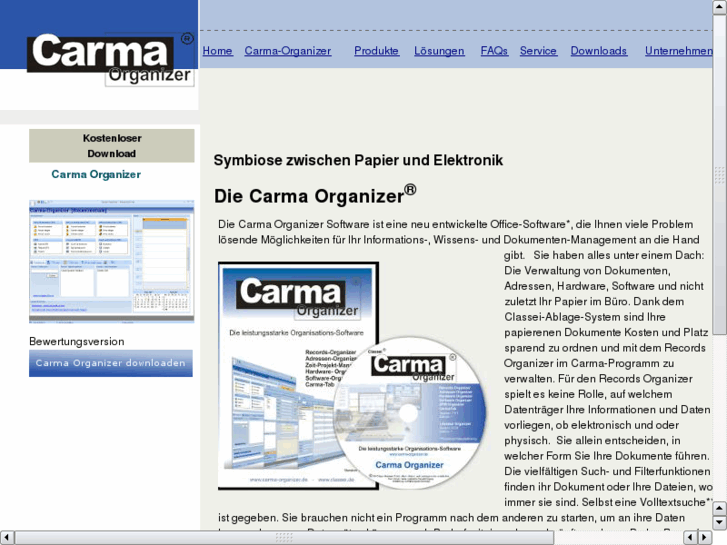Open the Lösungen navigation link
The image size is (727, 545).
(x=439, y=51)
